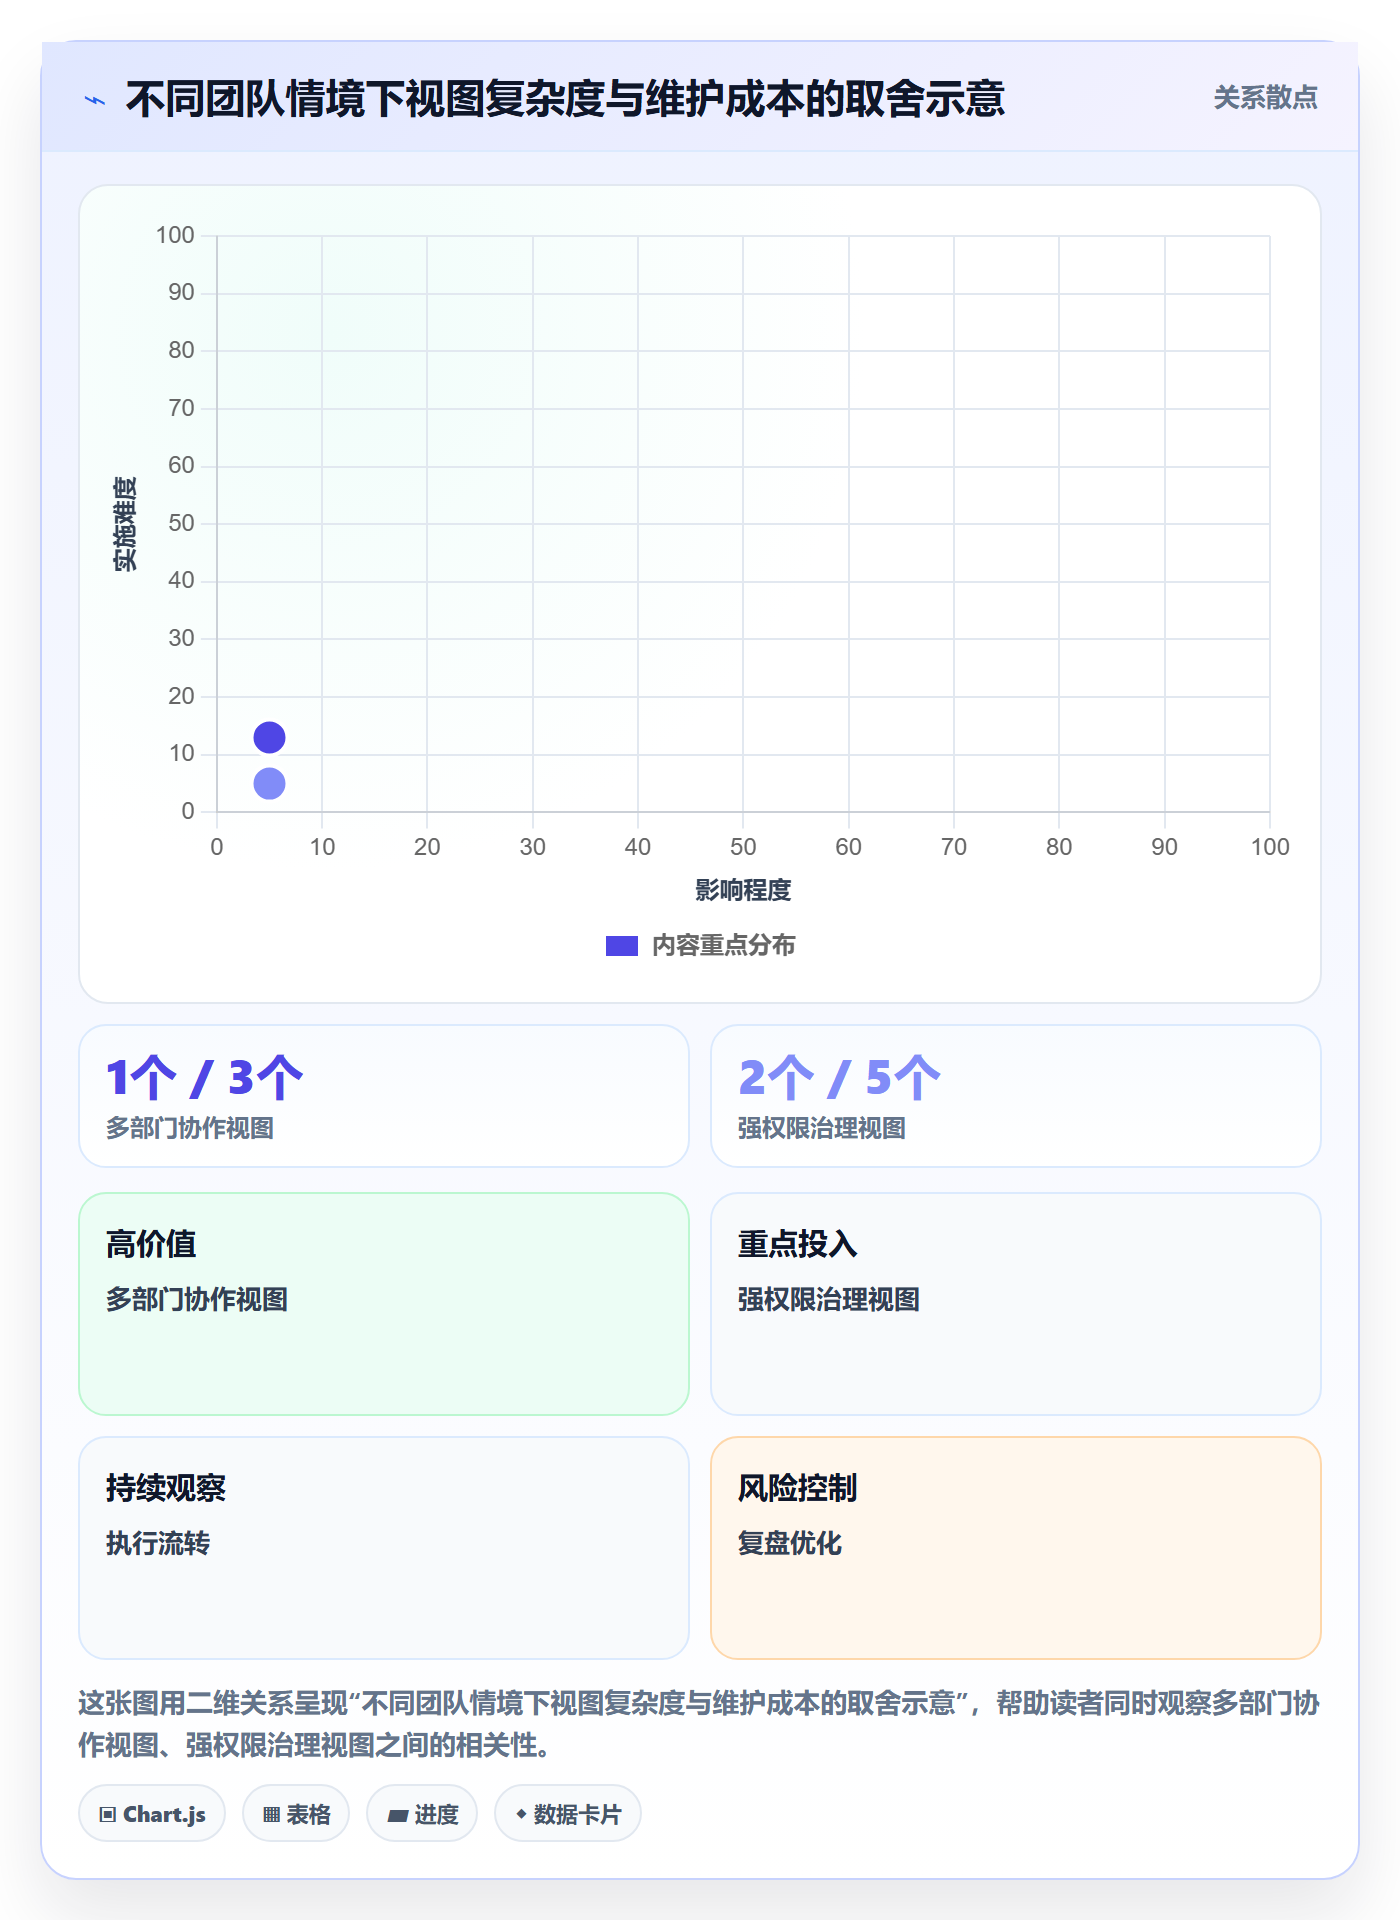Image resolution: width=1400 pixels, height=1920 pixels.
Task: Click 多部门协作视图 under the 1个 / 3个 stat
Action: [x=190, y=1128]
